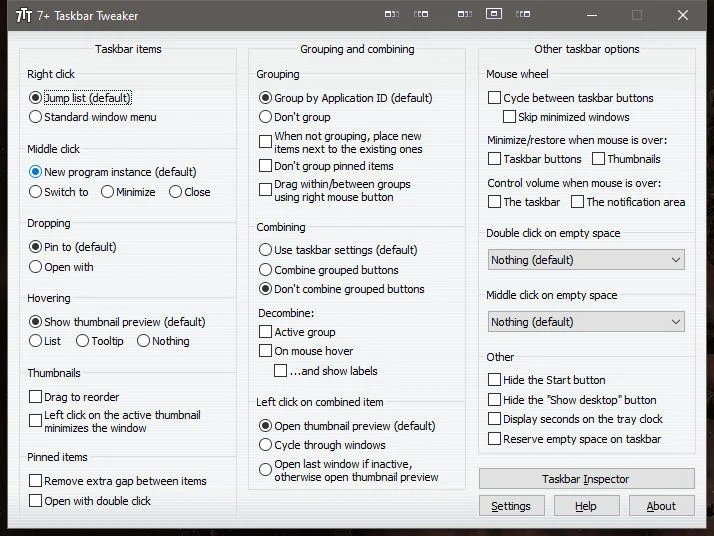Click the framed window icon in the title bar
714x536 pixels.
point(494,14)
